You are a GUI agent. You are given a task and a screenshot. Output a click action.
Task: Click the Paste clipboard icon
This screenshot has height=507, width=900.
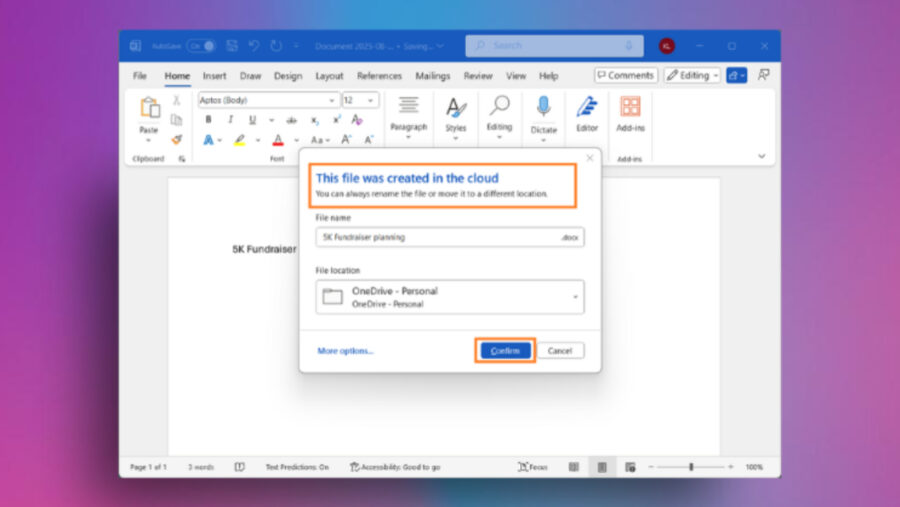point(149,108)
